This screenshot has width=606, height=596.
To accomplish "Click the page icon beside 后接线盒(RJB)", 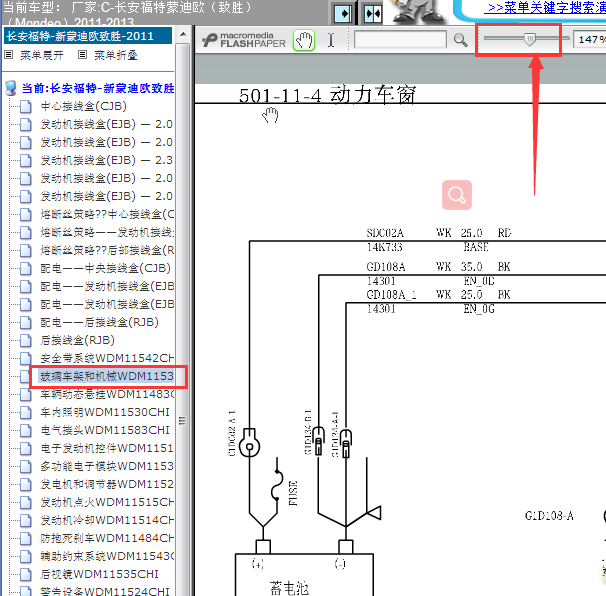I will pos(26,341).
